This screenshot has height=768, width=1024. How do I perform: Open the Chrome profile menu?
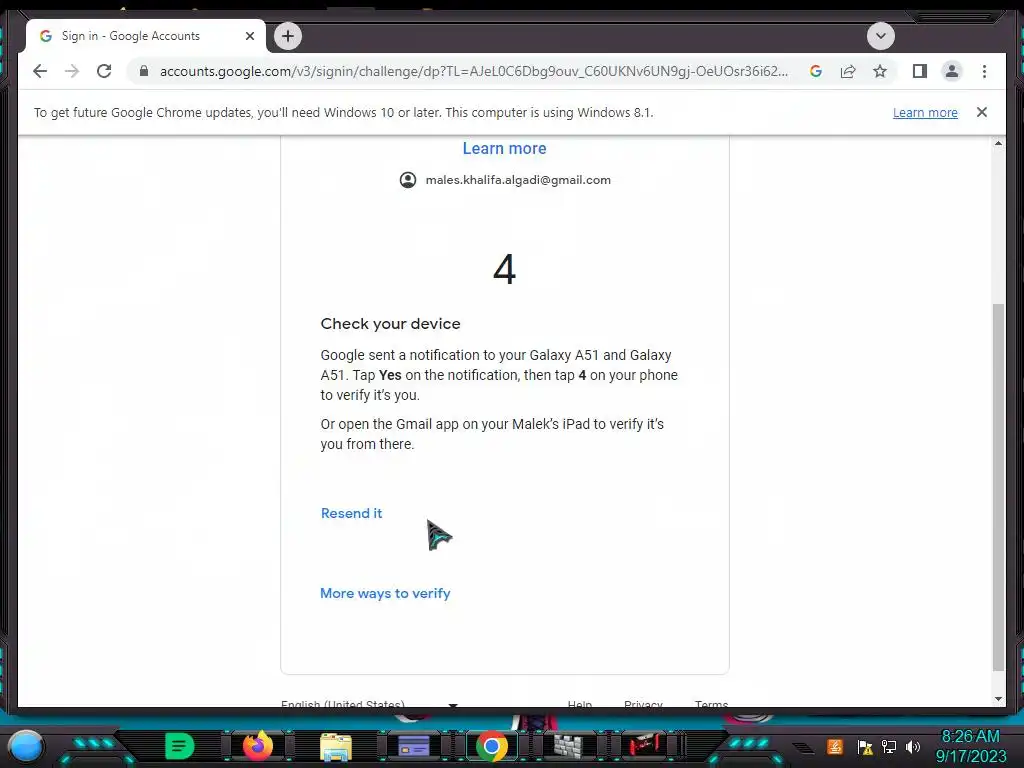[x=952, y=71]
